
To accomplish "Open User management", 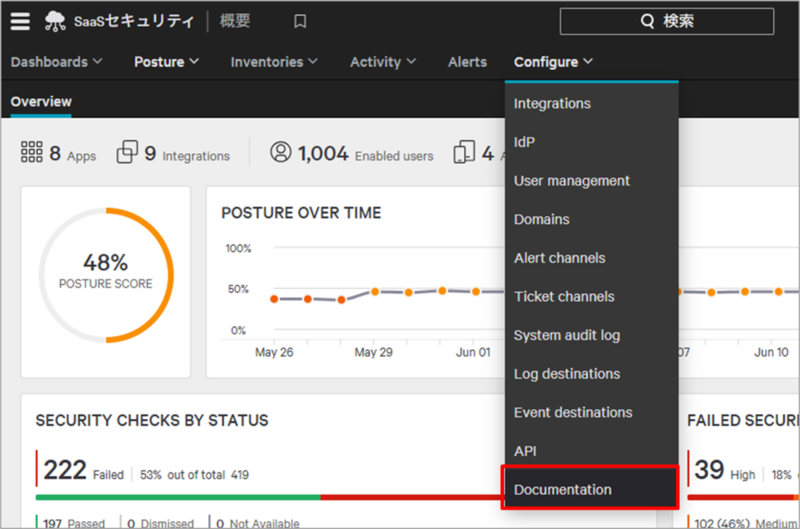I will tap(592, 181).
